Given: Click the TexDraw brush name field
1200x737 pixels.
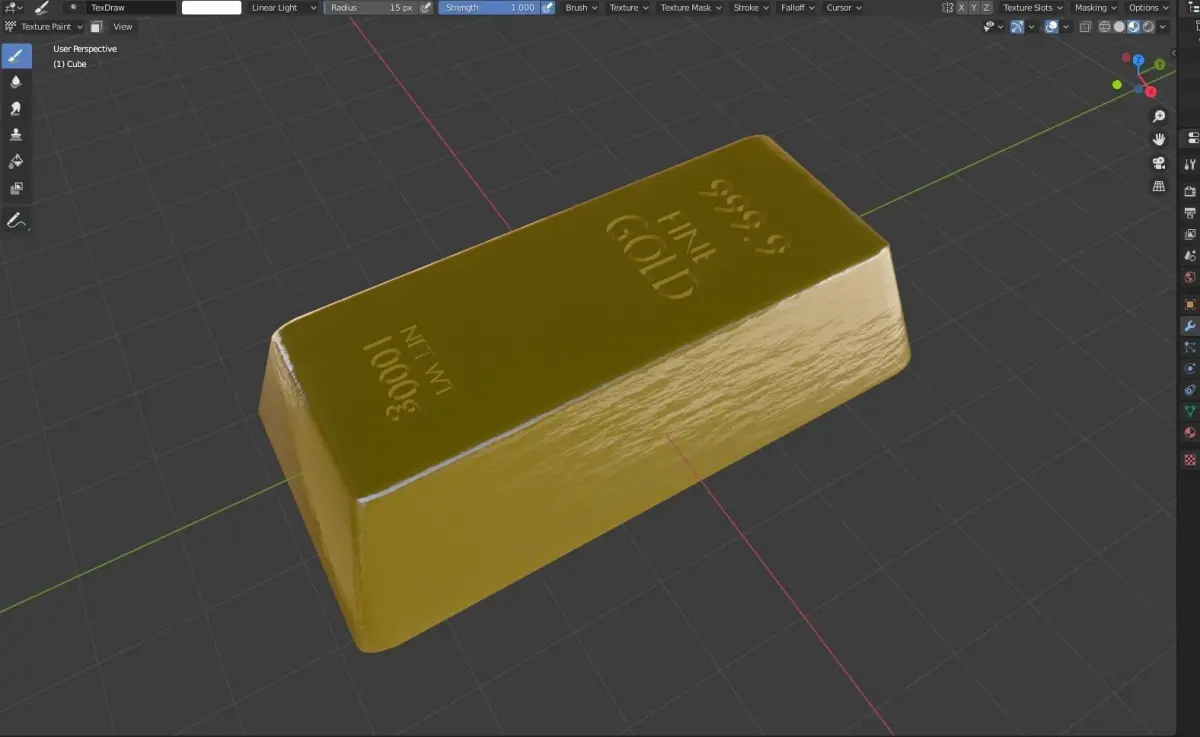Looking at the screenshot, I should [130, 7].
